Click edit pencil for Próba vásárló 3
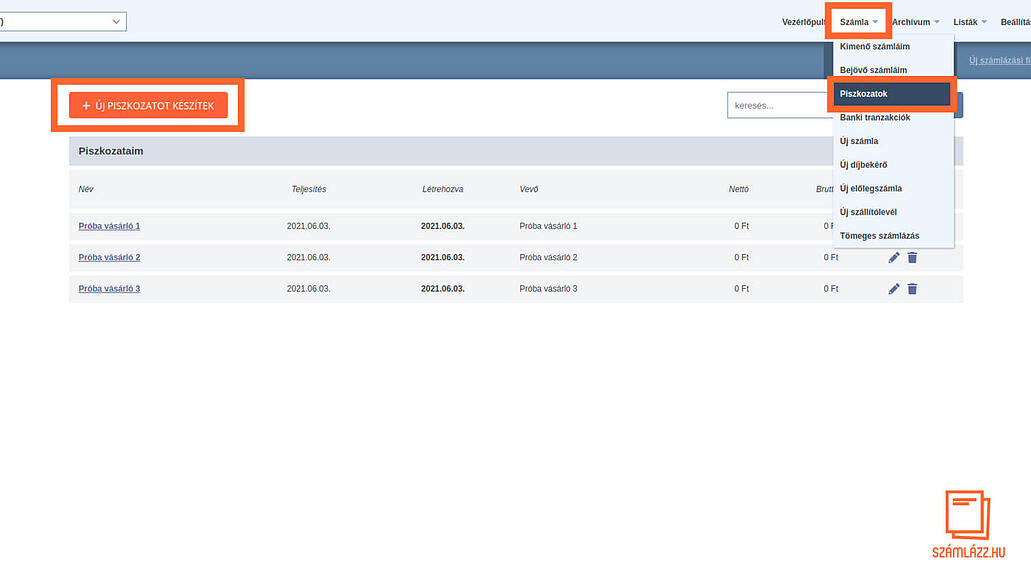Viewport: 1031px width, 588px height. pos(894,289)
